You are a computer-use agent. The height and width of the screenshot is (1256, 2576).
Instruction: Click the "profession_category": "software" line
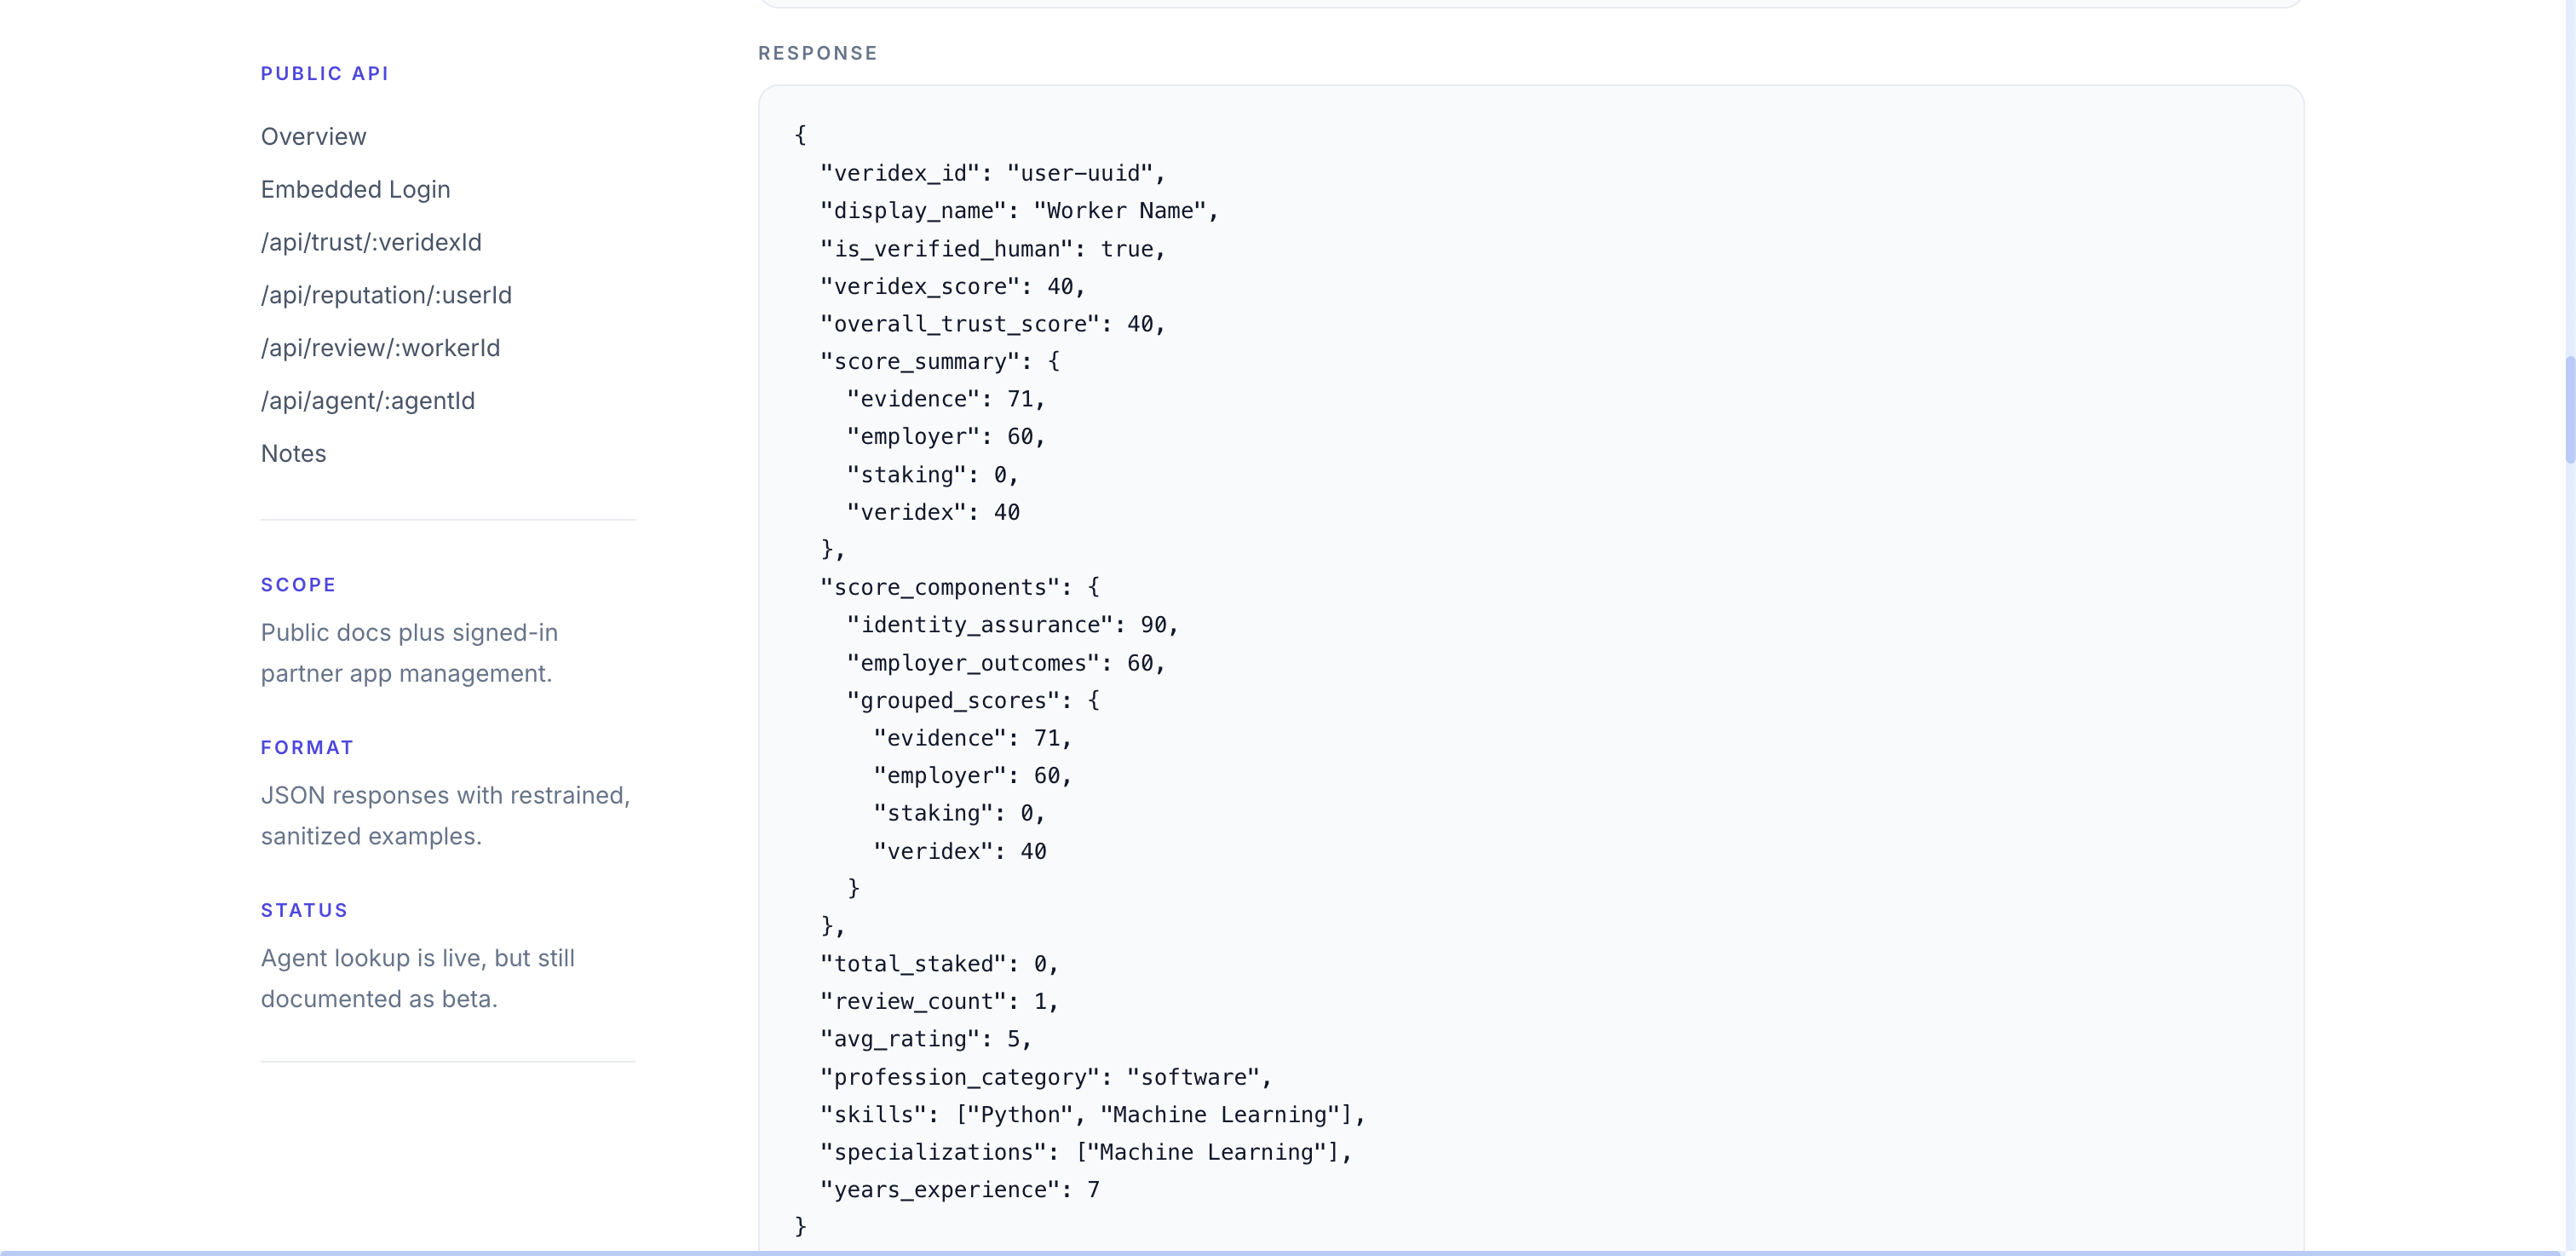[1045, 1077]
